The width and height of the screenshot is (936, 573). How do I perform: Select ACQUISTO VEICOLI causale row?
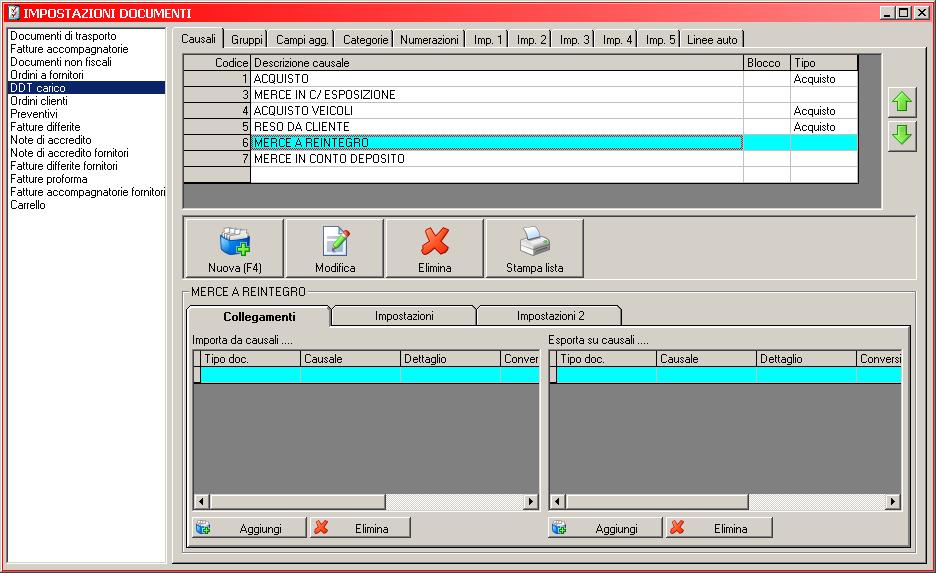point(521,111)
